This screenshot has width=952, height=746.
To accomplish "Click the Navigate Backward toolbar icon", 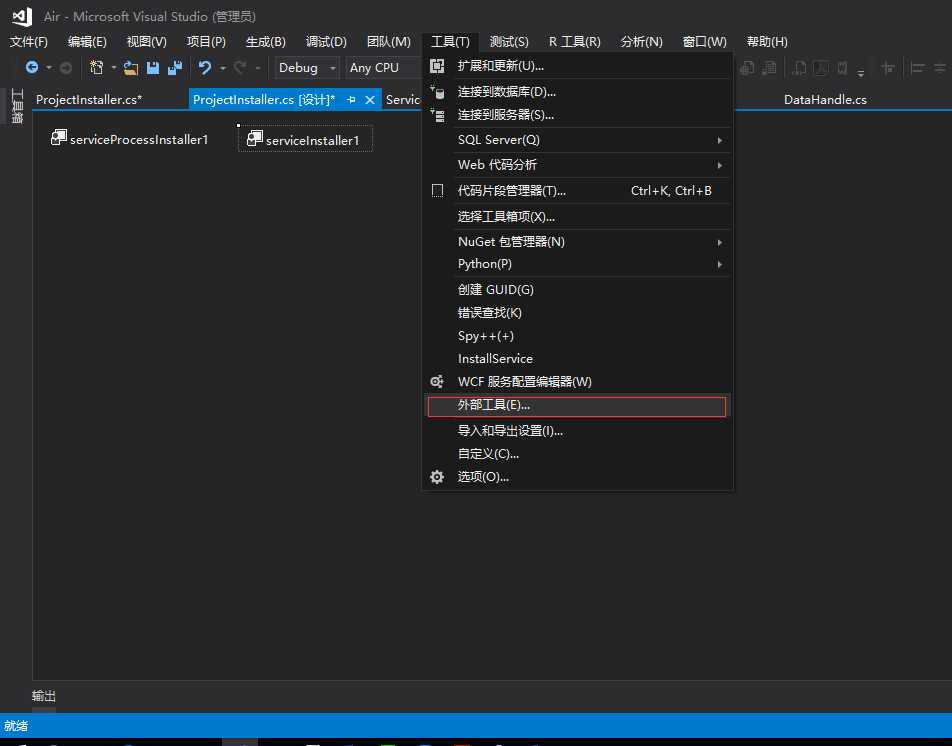I will pyautogui.click(x=32, y=67).
